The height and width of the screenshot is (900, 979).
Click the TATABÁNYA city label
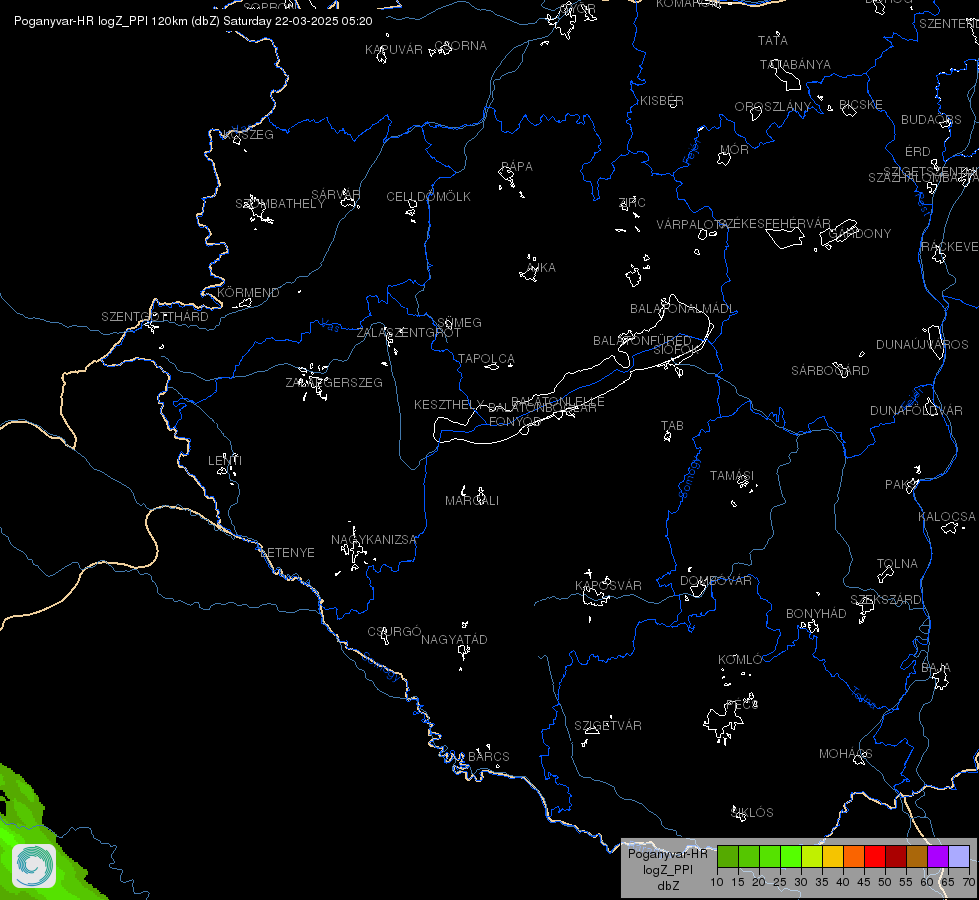tap(795, 64)
